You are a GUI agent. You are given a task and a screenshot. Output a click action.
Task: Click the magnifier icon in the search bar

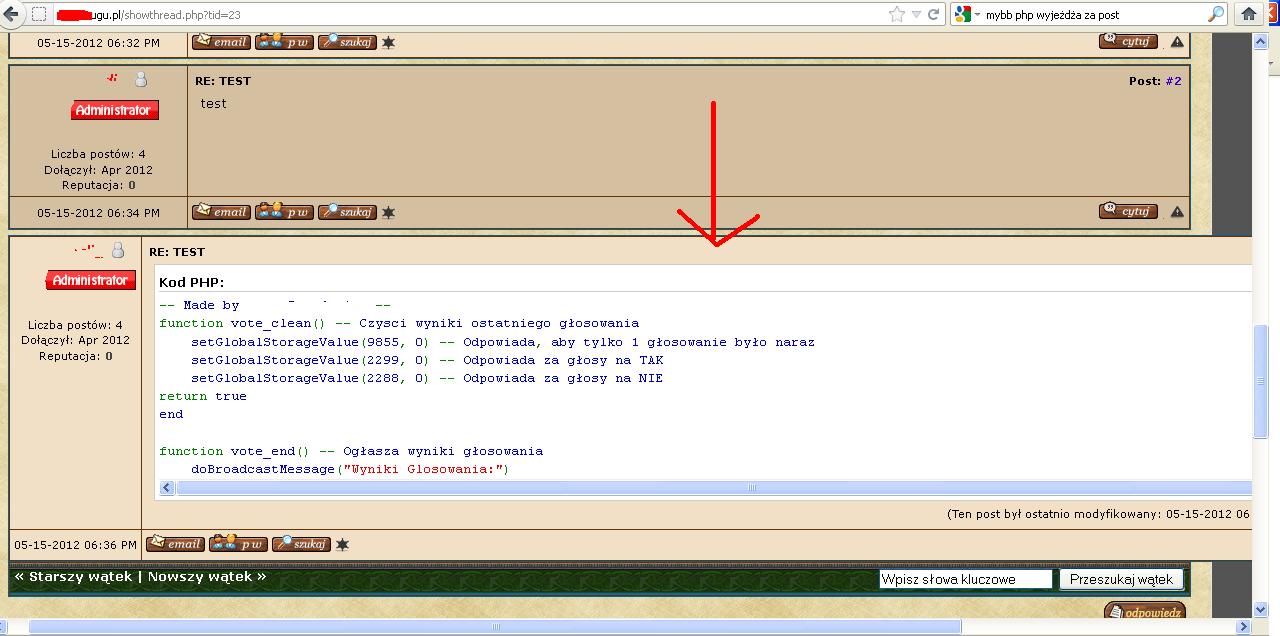pos(1216,14)
